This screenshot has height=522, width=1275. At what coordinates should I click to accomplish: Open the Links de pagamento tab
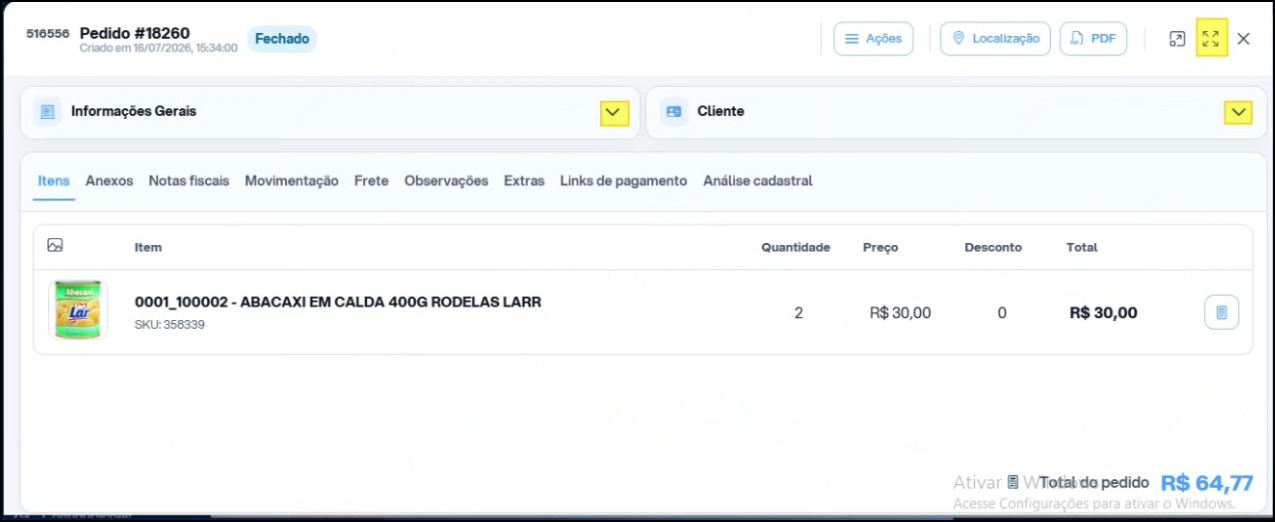[623, 181]
